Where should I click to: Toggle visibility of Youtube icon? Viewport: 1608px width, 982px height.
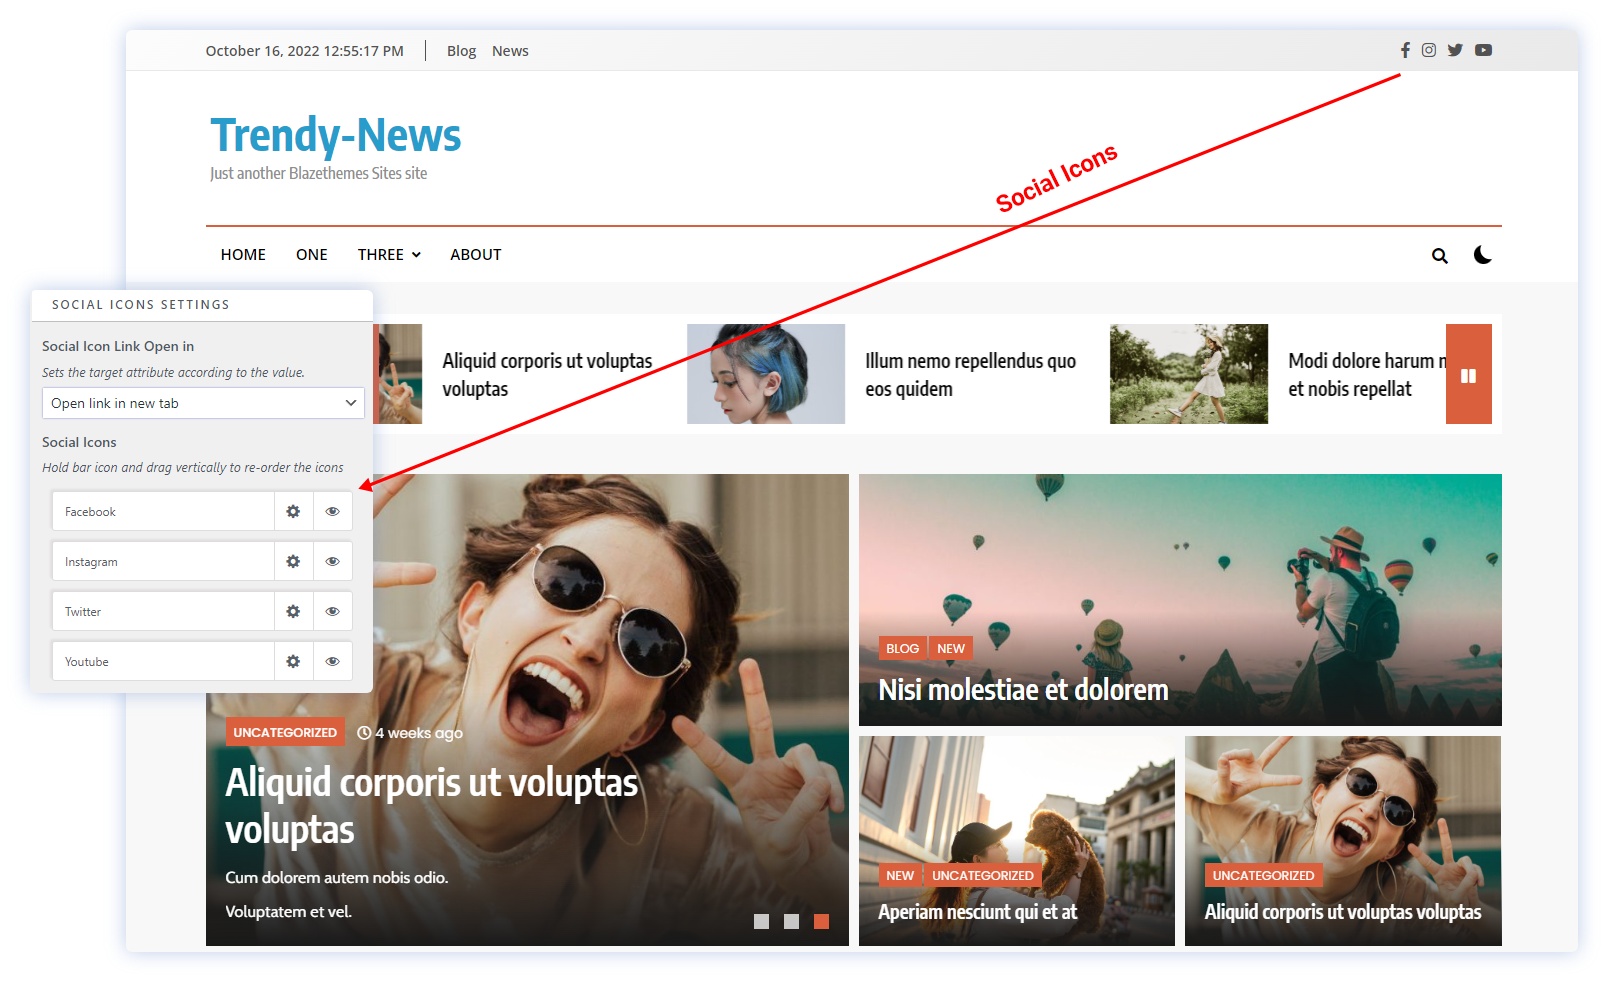[333, 661]
